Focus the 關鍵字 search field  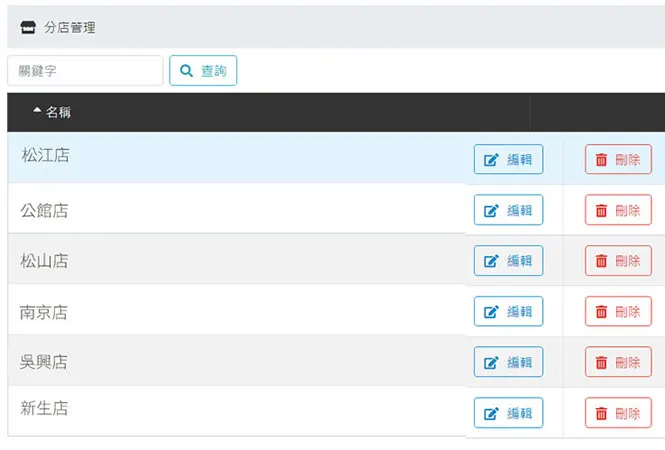(85, 70)
